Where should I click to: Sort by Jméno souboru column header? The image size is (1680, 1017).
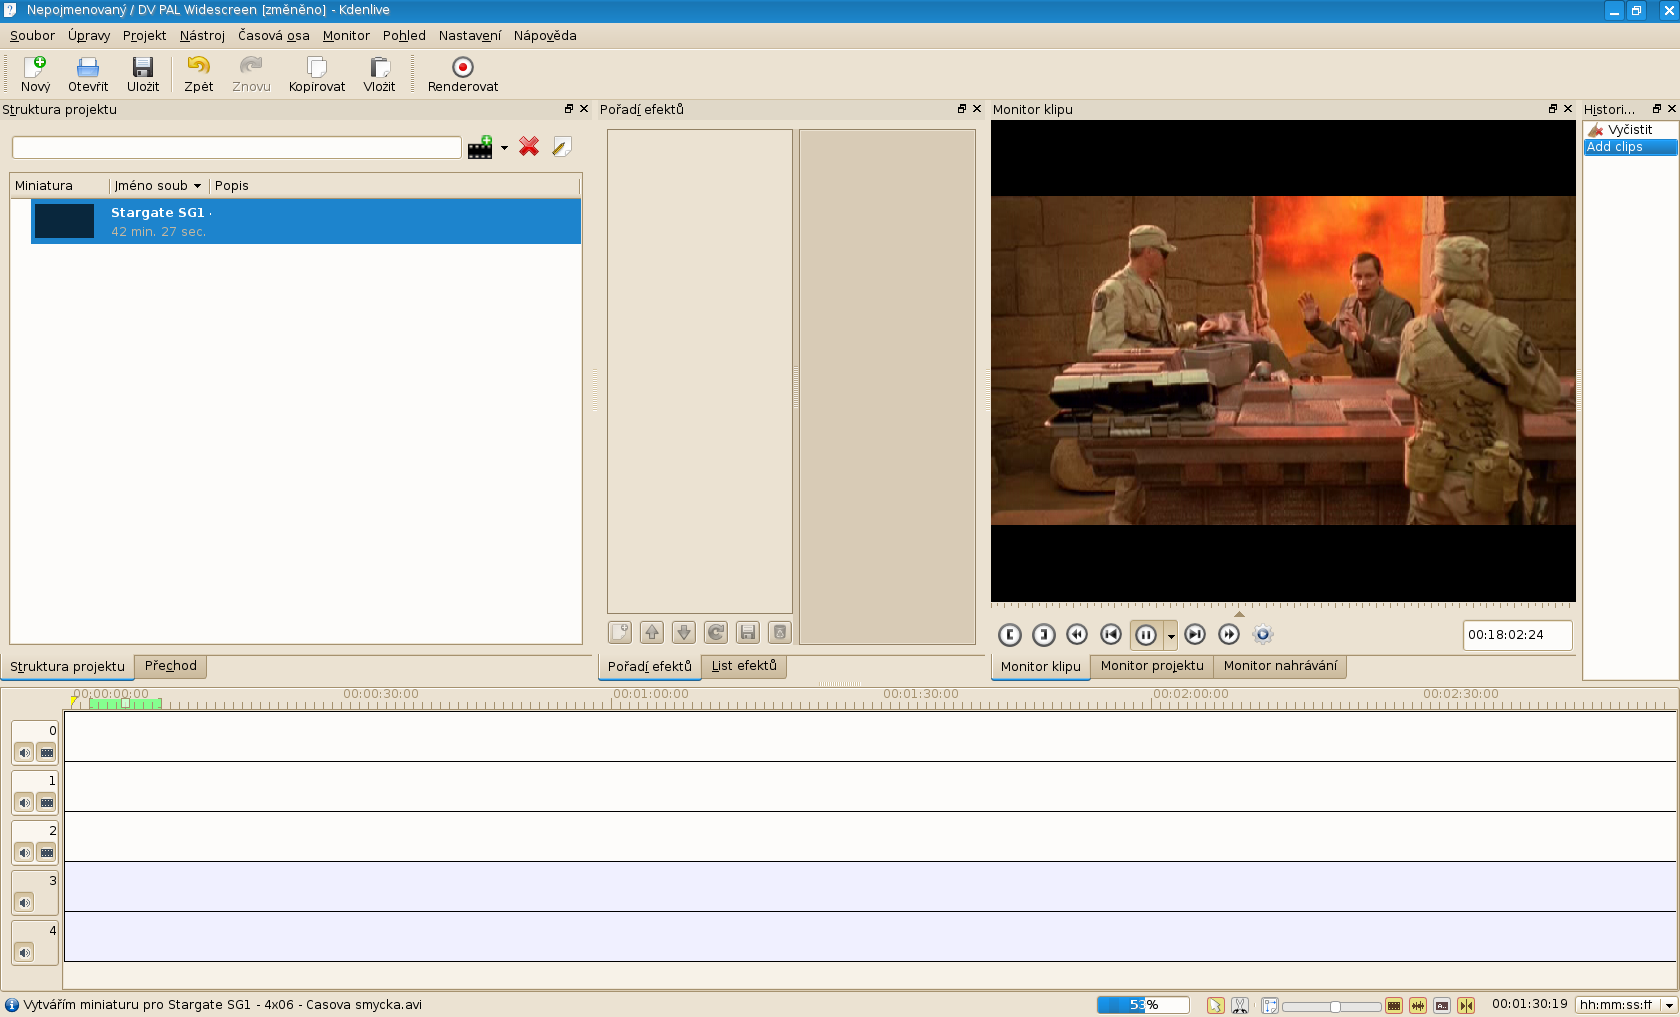pos(158,186)
